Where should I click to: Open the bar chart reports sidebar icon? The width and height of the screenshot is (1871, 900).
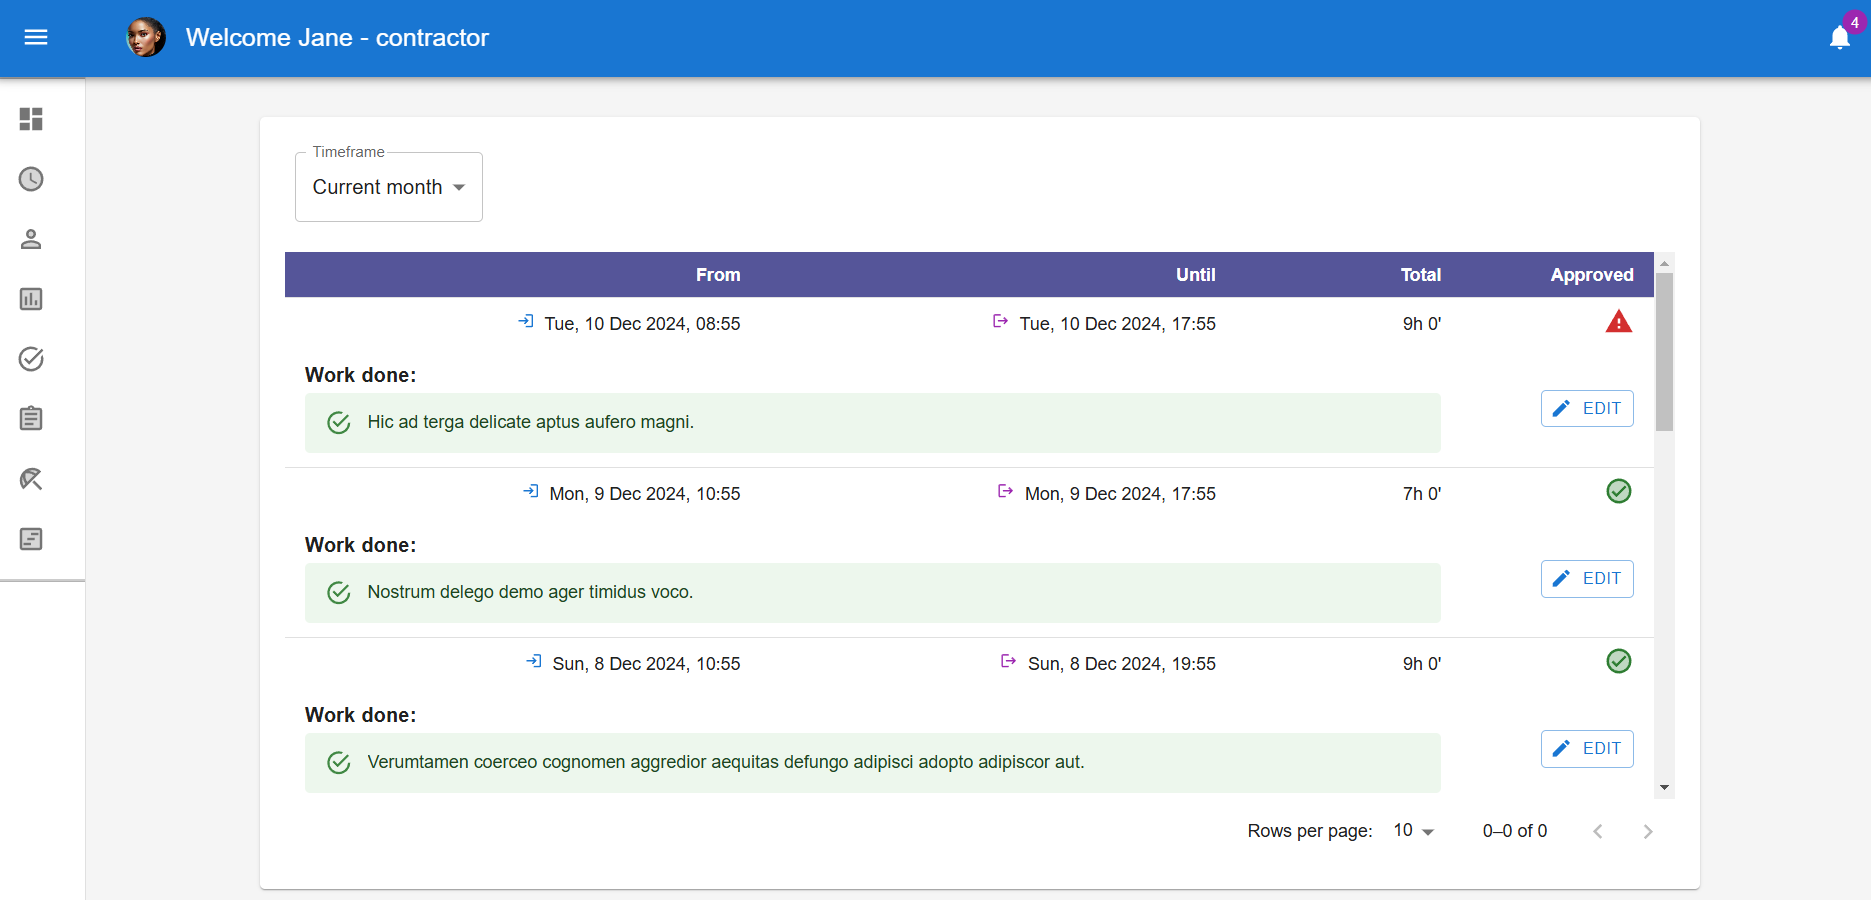(x=31, y=299)
